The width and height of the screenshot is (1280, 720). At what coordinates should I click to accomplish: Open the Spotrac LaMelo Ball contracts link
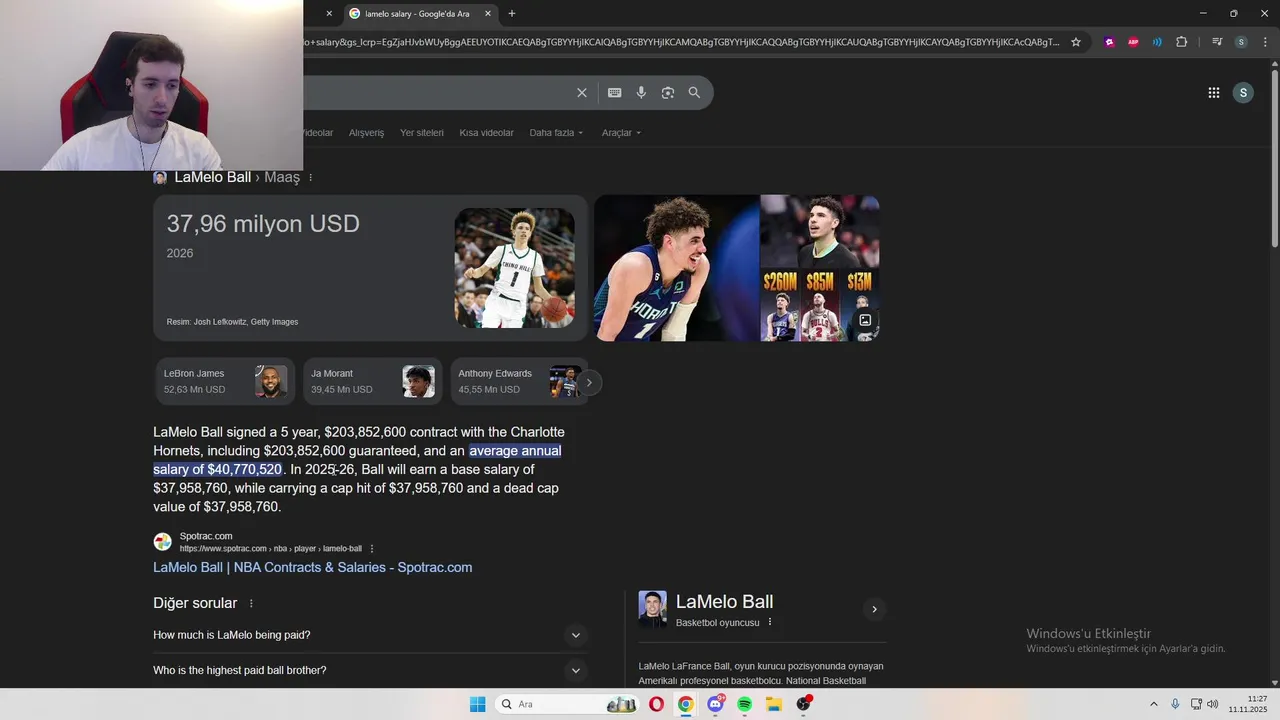pyautogui.click(x=312, y=567)
